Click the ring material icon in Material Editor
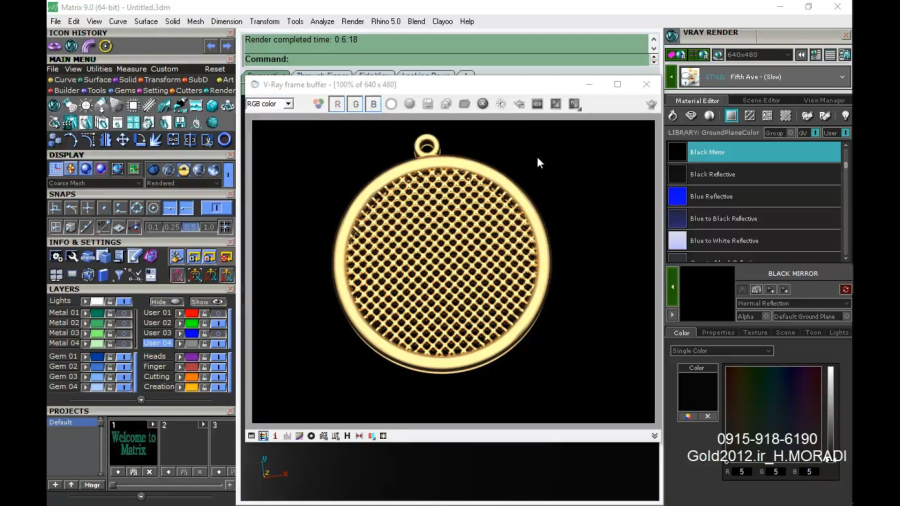 point(673,116)
